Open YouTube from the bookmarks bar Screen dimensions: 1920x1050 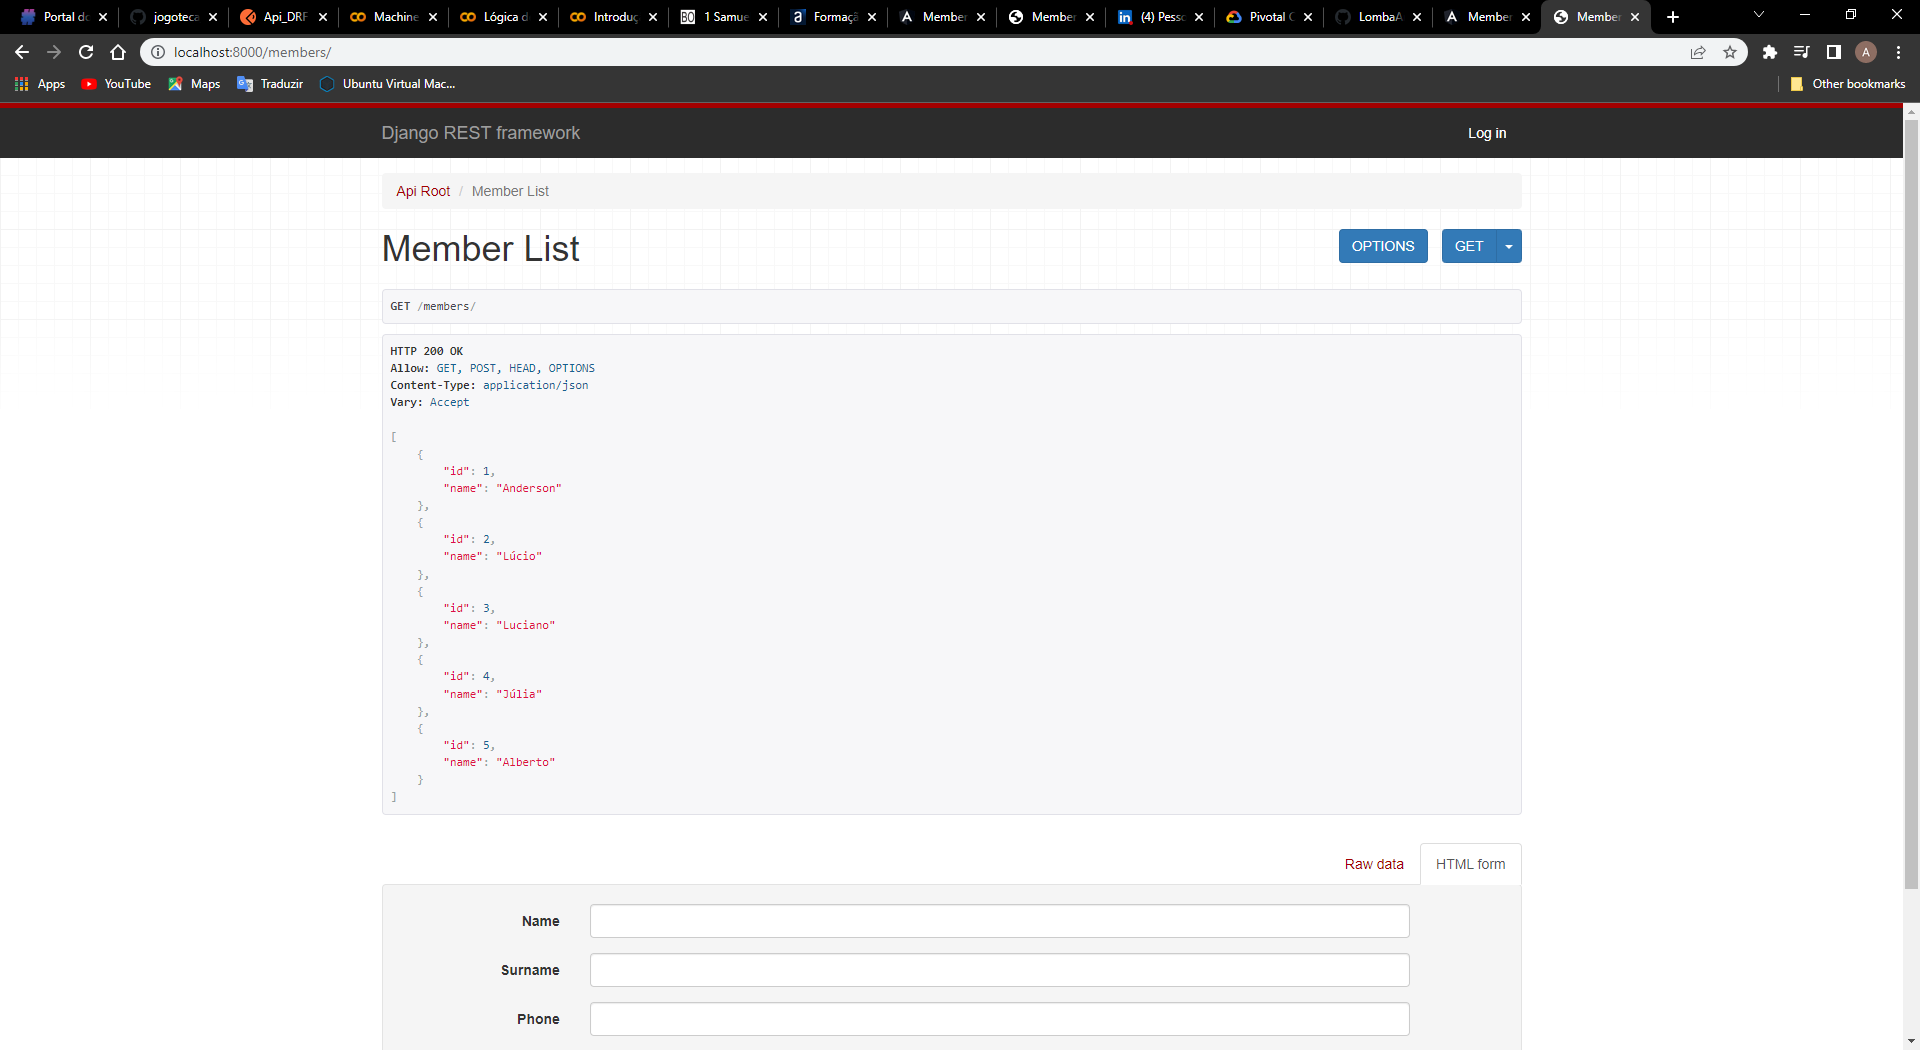click(116, 84)
